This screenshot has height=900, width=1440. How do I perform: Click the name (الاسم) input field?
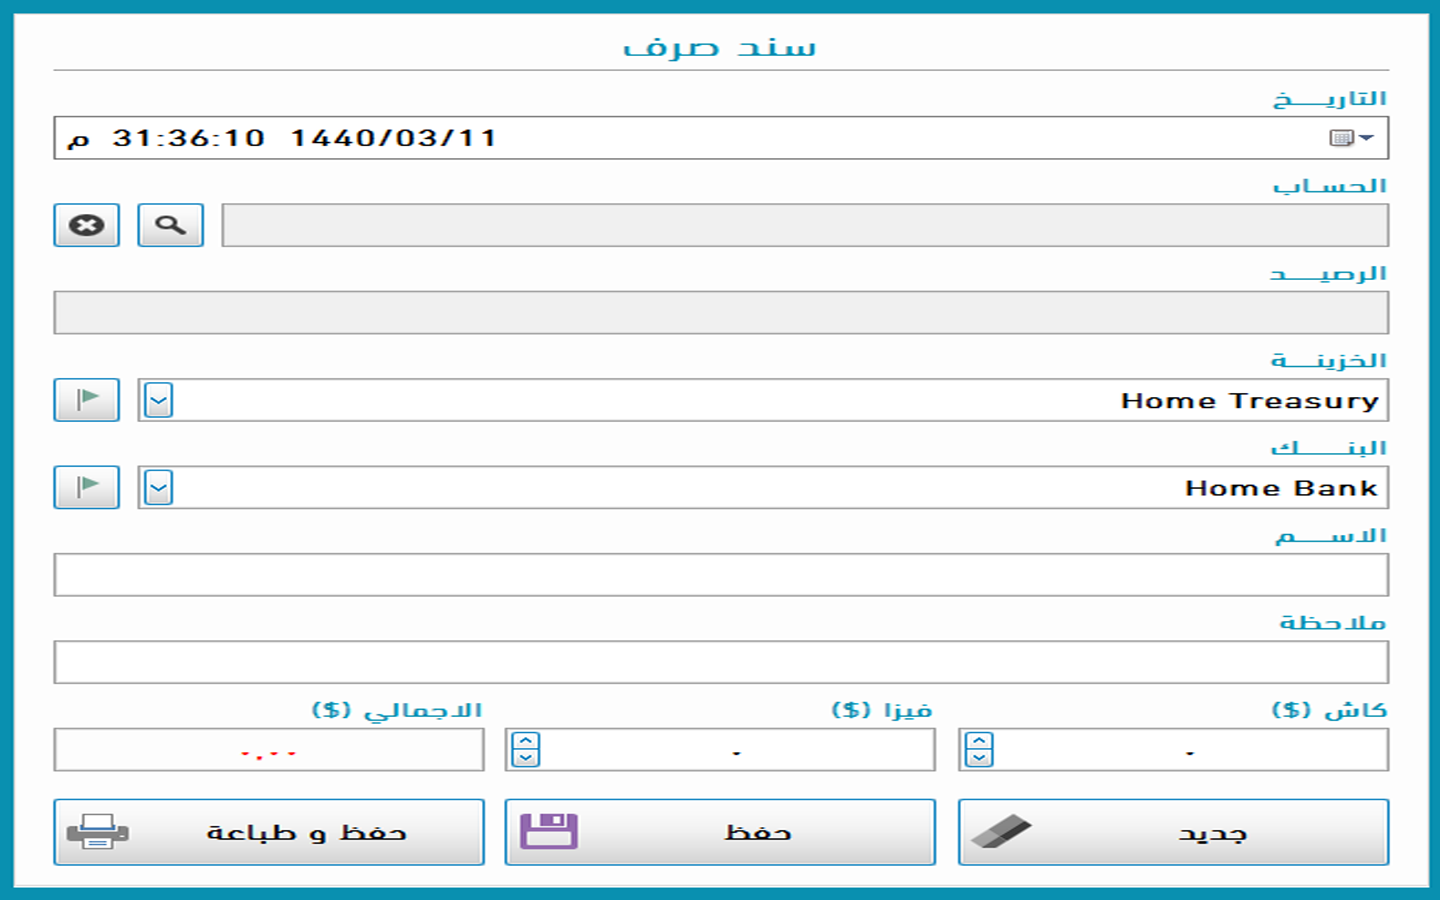[720, 575]
